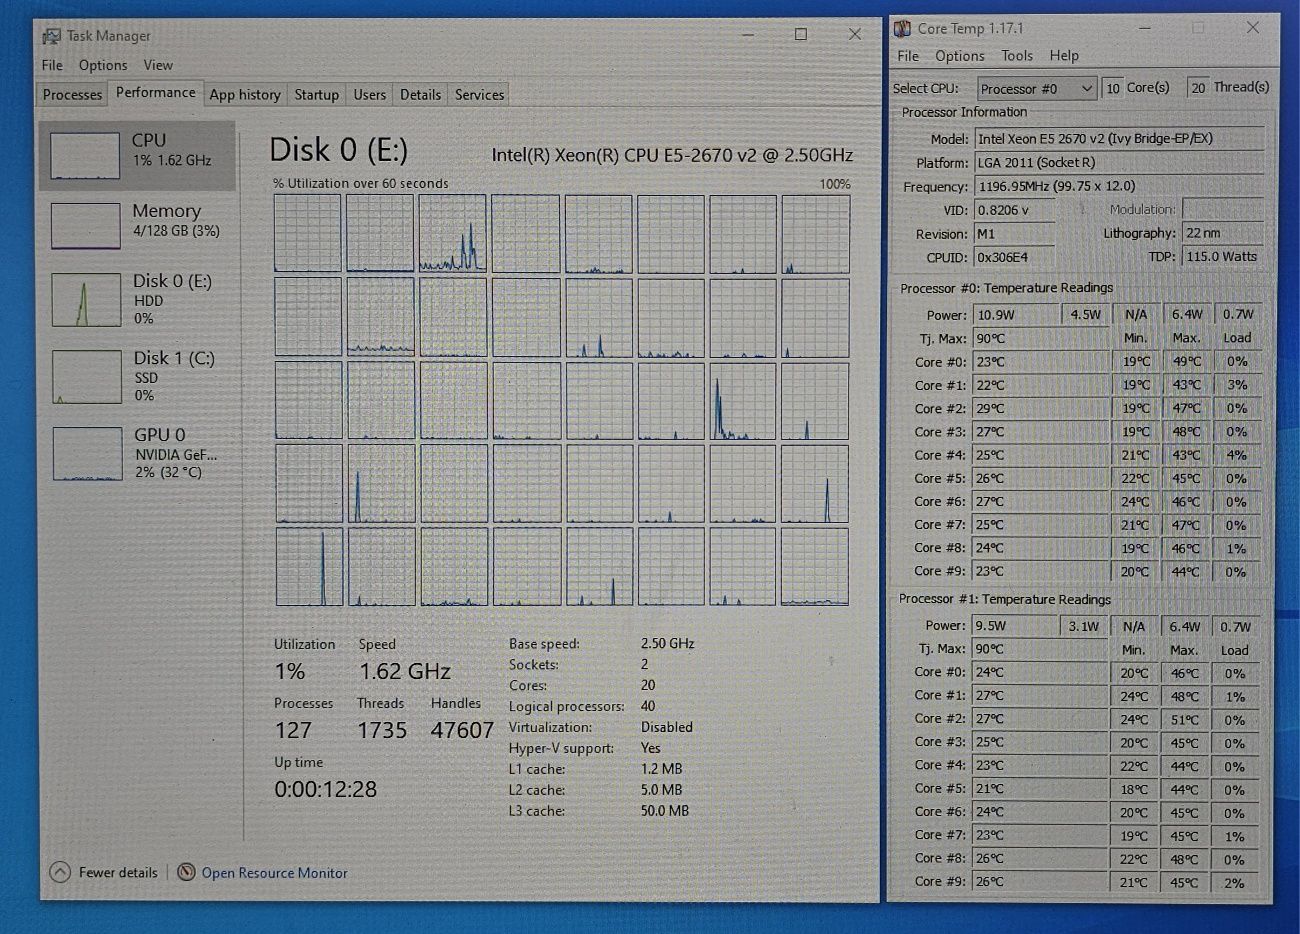Click the TDP field 115.0 Watts
Viewport: 1300px width, 934px height.
tap(1222, 256)
